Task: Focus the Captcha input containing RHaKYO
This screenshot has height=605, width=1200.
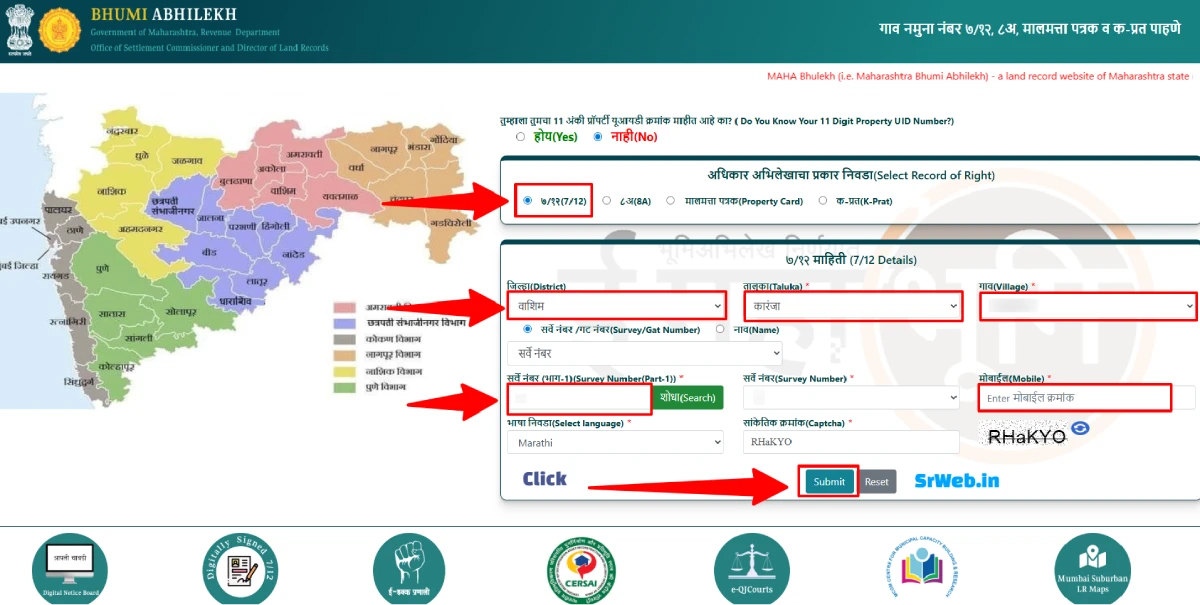Action: [x=852, y=442]
